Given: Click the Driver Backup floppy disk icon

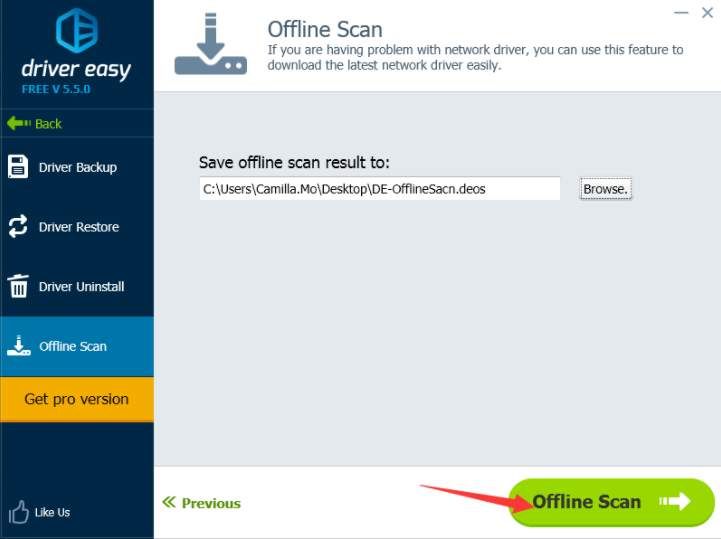Looking at the screenshot, I should [x=18, y=167].
